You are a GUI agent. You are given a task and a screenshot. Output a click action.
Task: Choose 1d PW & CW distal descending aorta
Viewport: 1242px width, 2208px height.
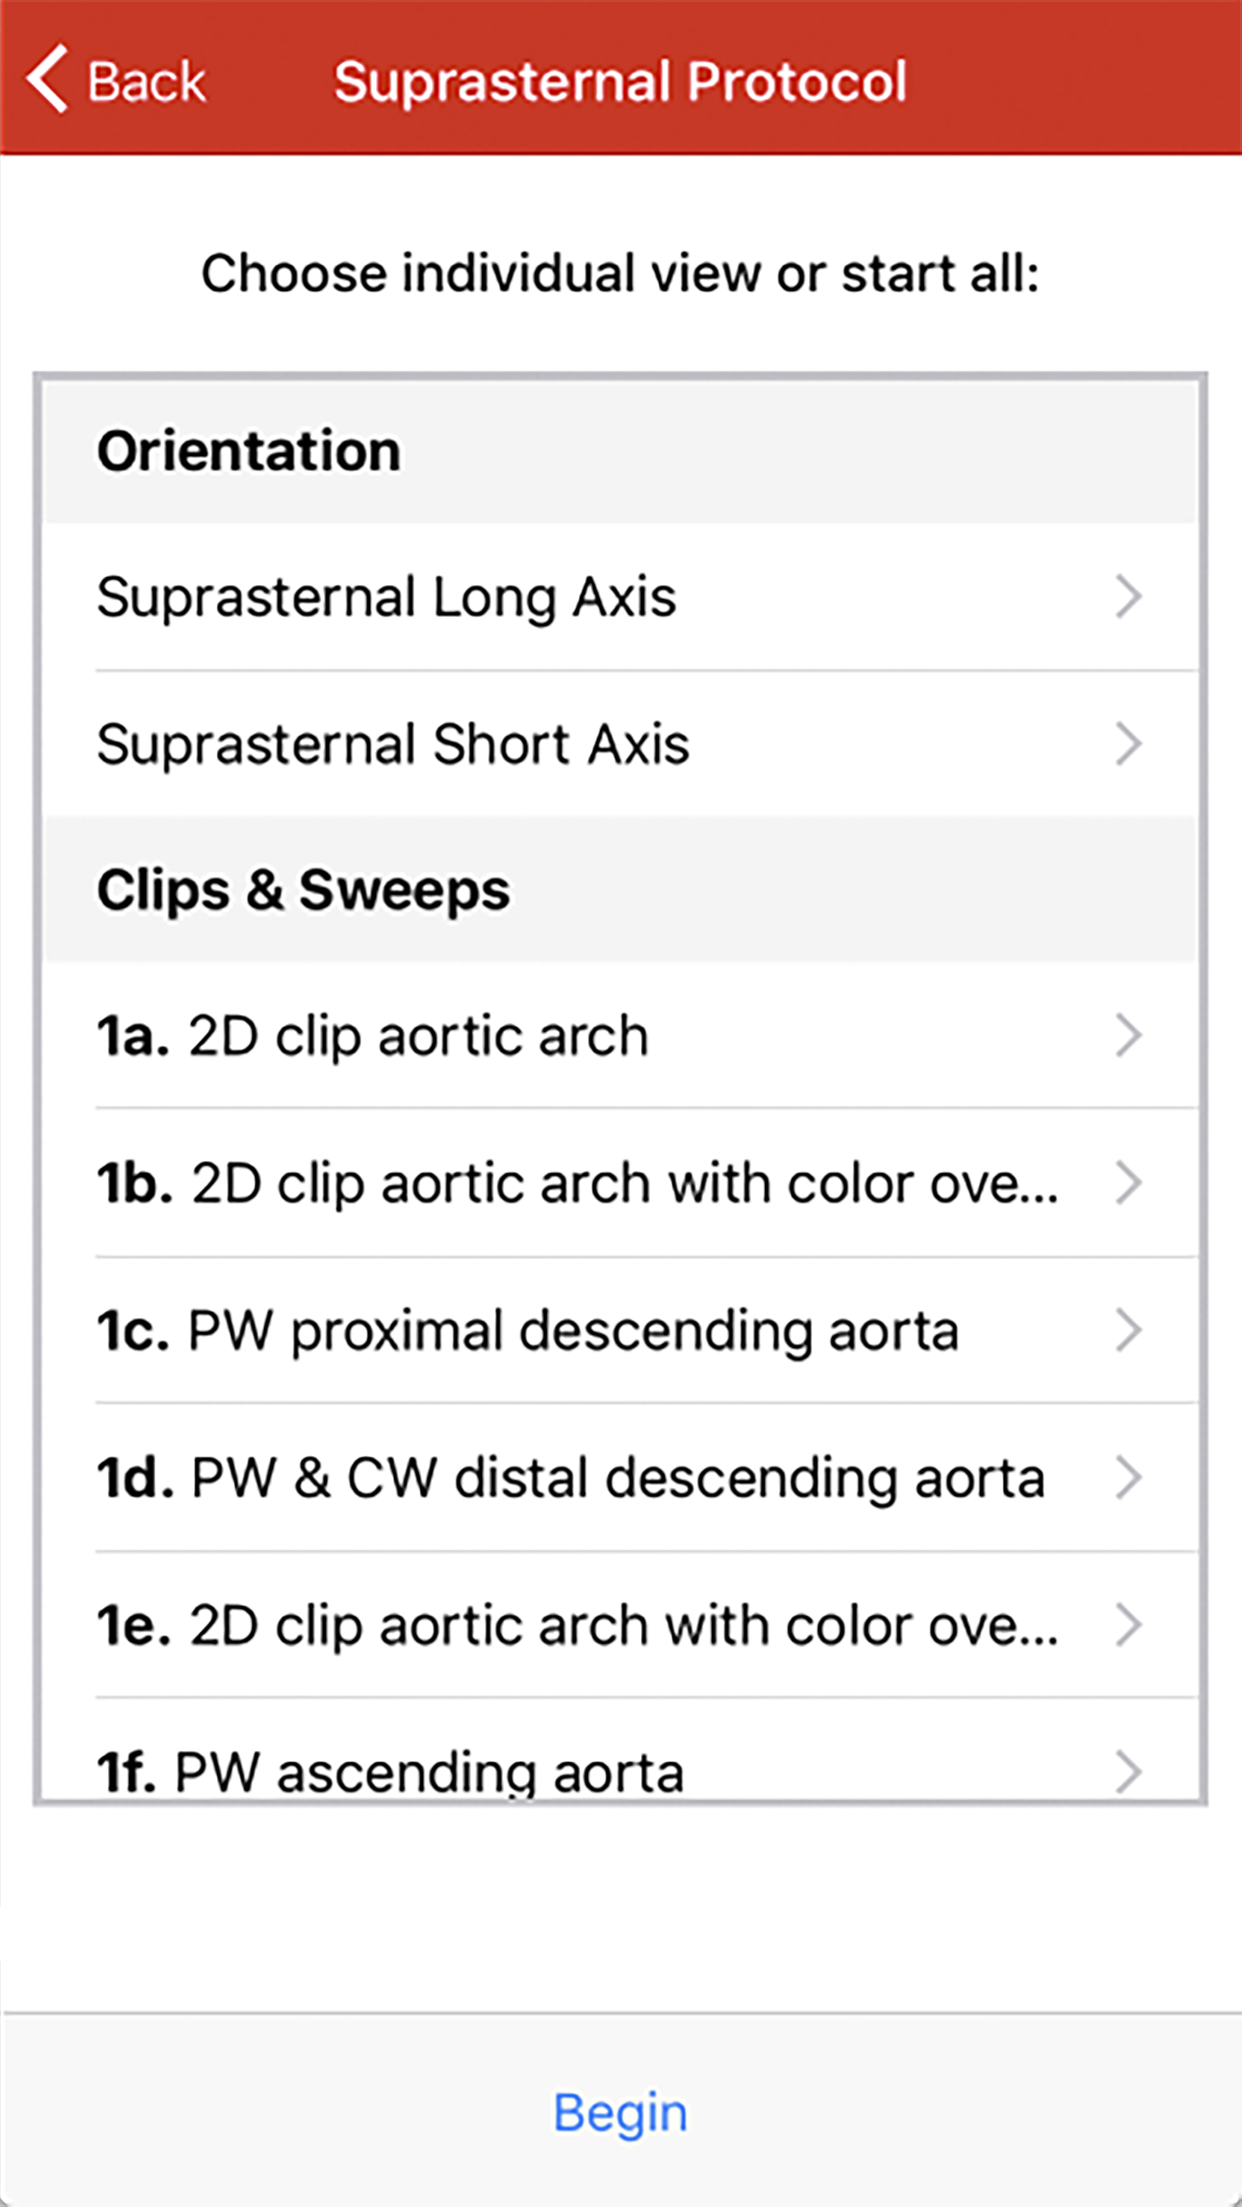(570, 1478)
